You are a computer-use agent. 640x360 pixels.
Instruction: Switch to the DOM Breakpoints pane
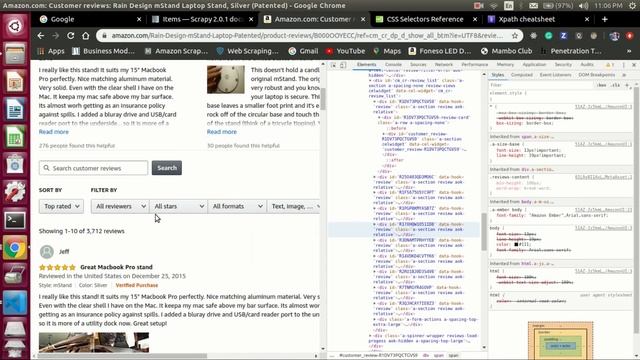pyautogui.click(x=596, y=75)
